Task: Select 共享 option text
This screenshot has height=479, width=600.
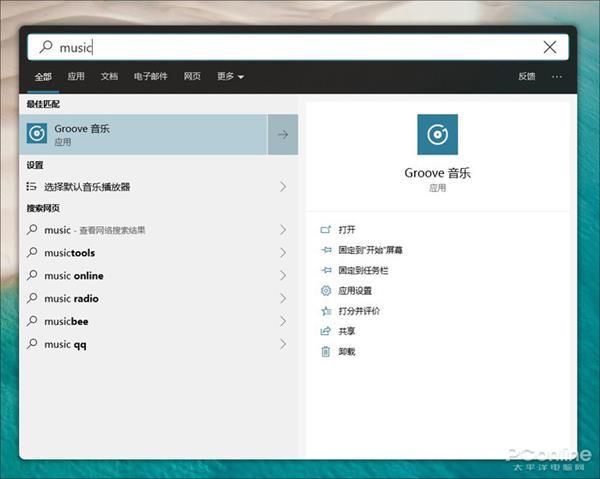Action: tap(347, 331)
